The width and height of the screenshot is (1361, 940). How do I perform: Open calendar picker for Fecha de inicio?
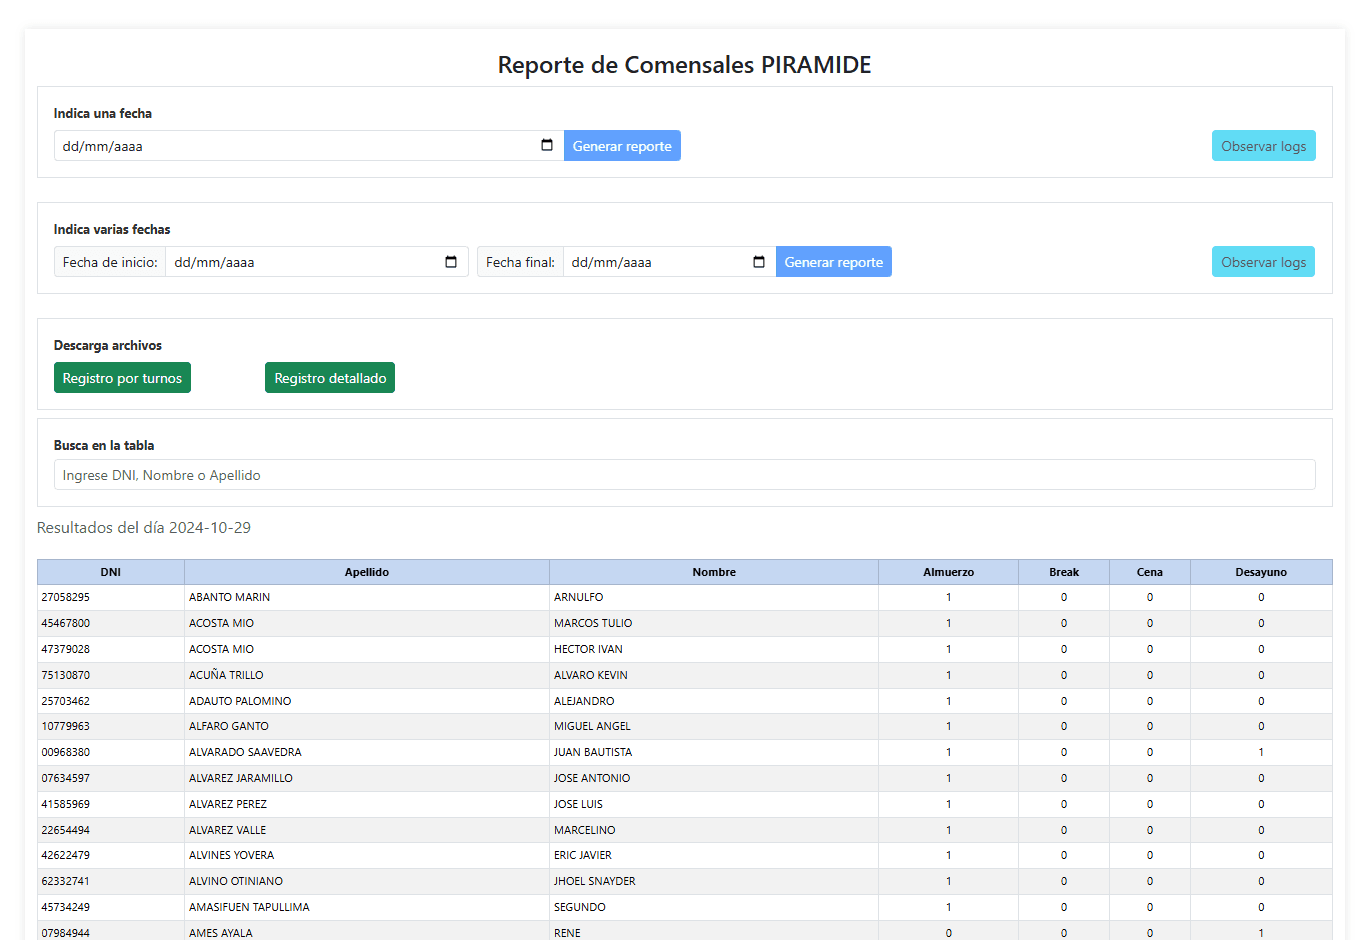tap(451, 262)
